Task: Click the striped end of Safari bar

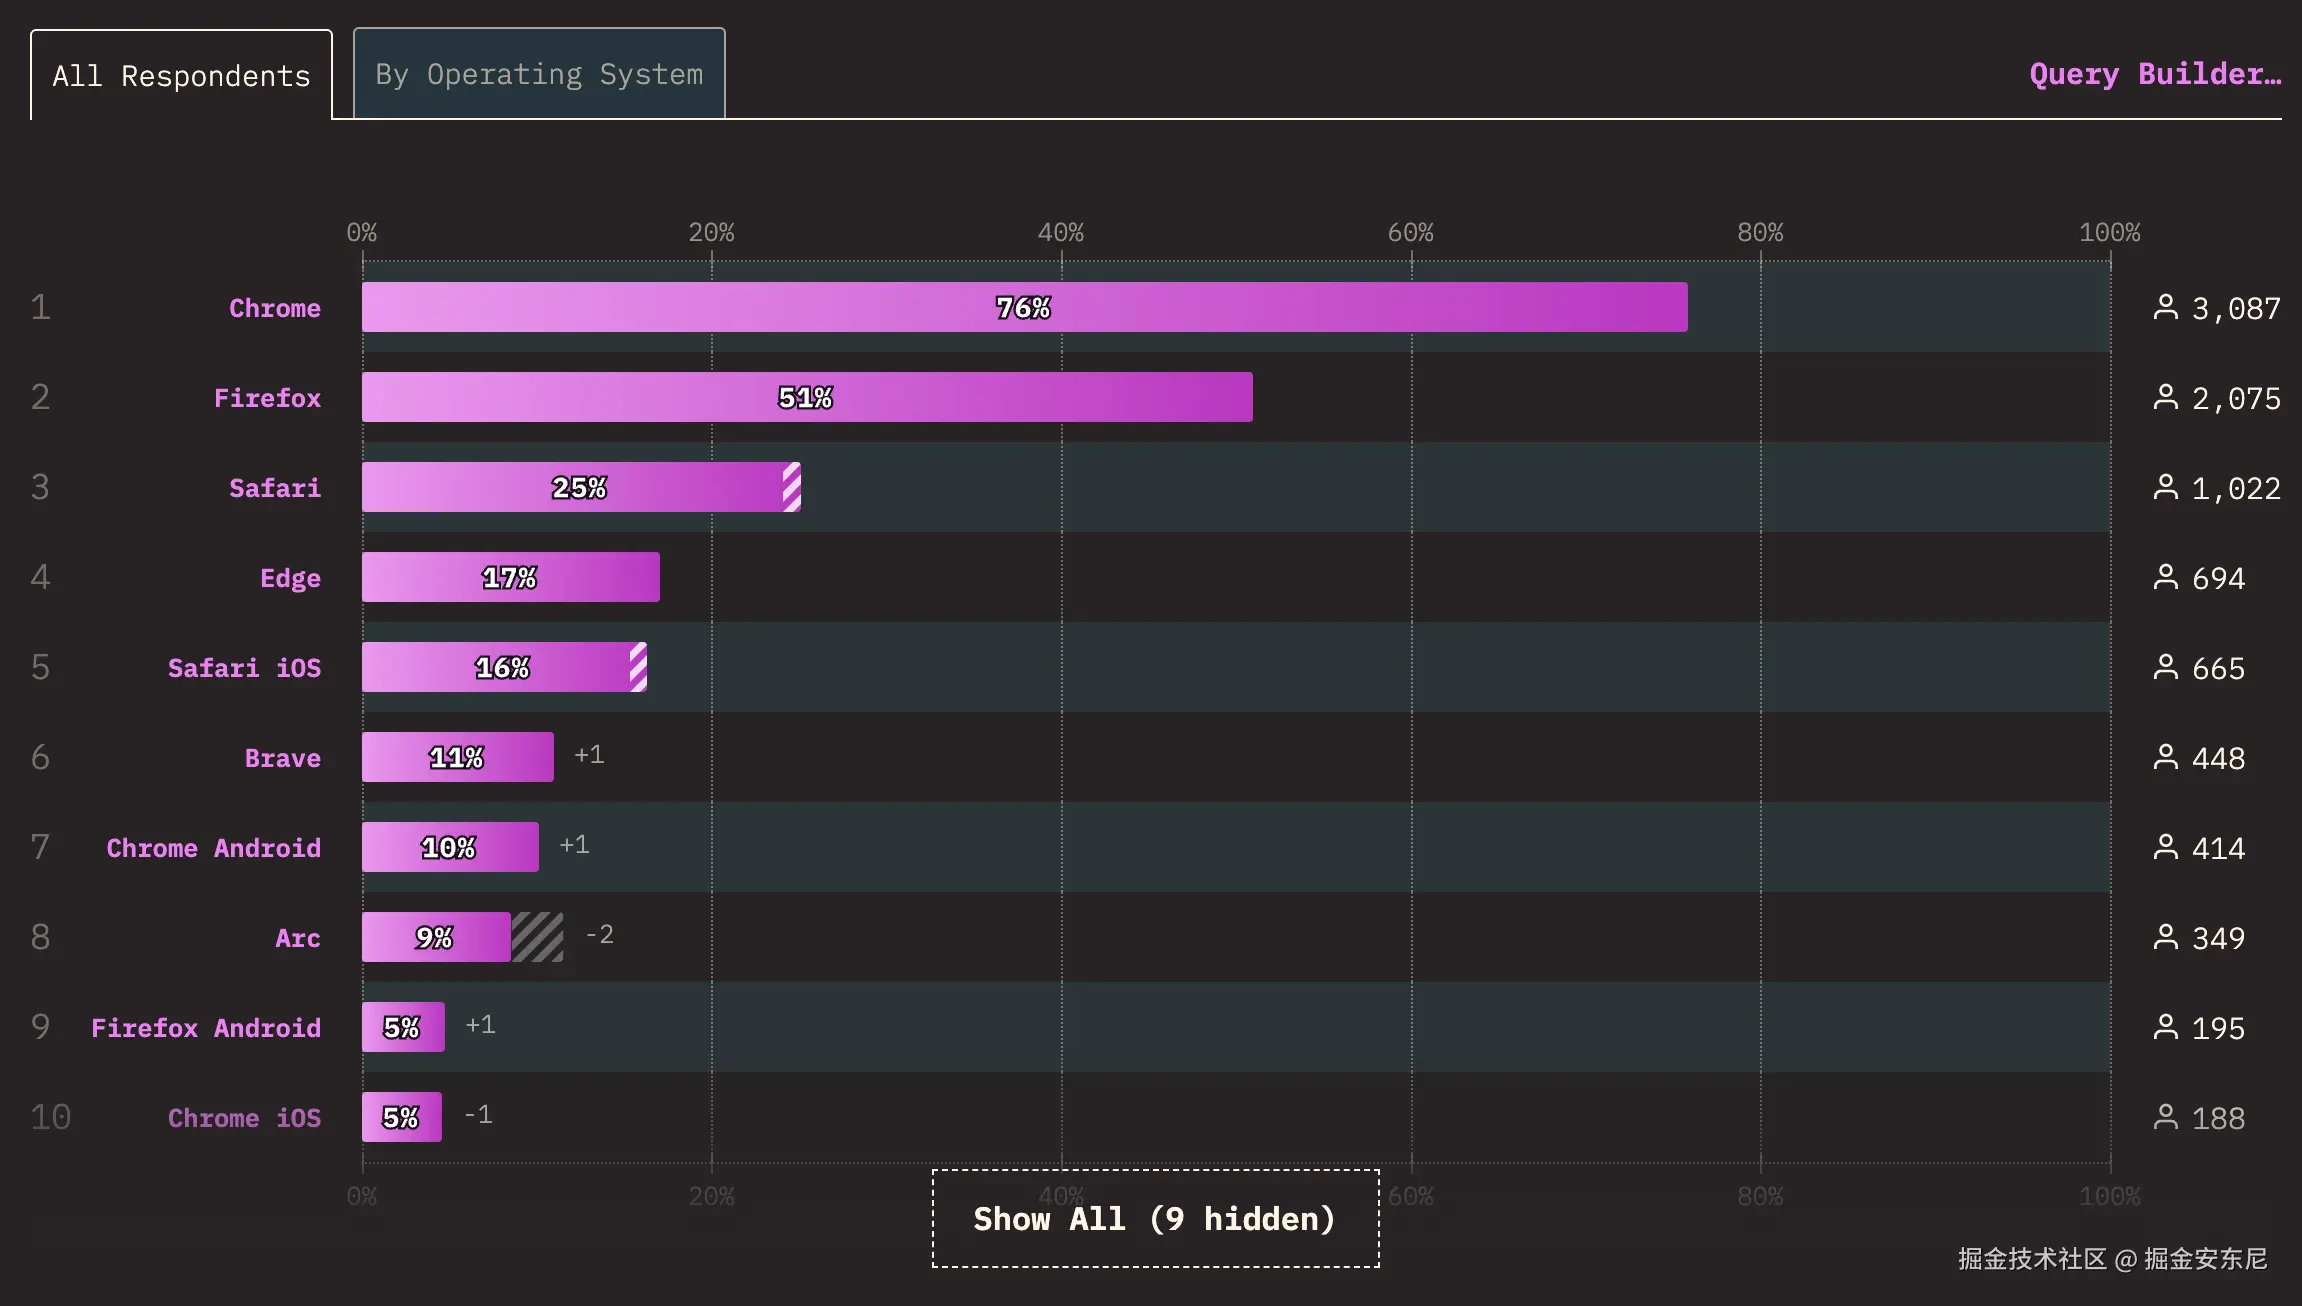Action: click(792, 487)
